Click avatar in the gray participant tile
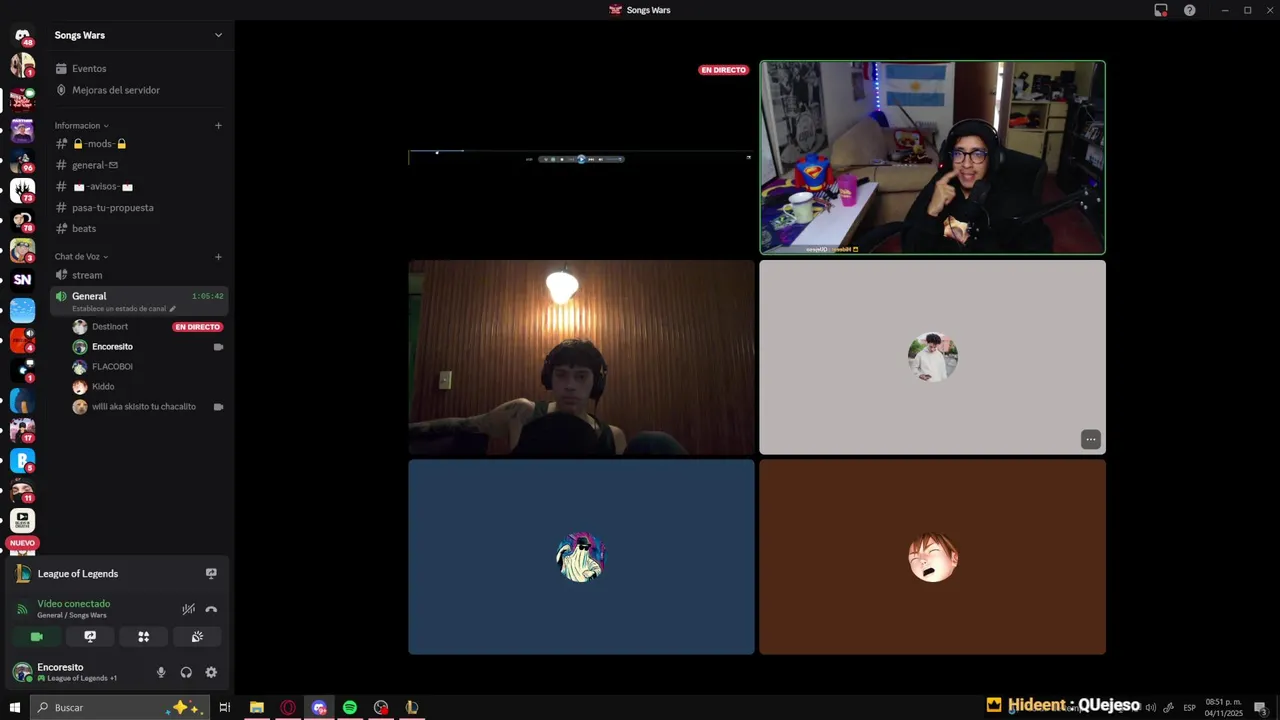This screenshot has height=720, width=1280. click(932, 358)
